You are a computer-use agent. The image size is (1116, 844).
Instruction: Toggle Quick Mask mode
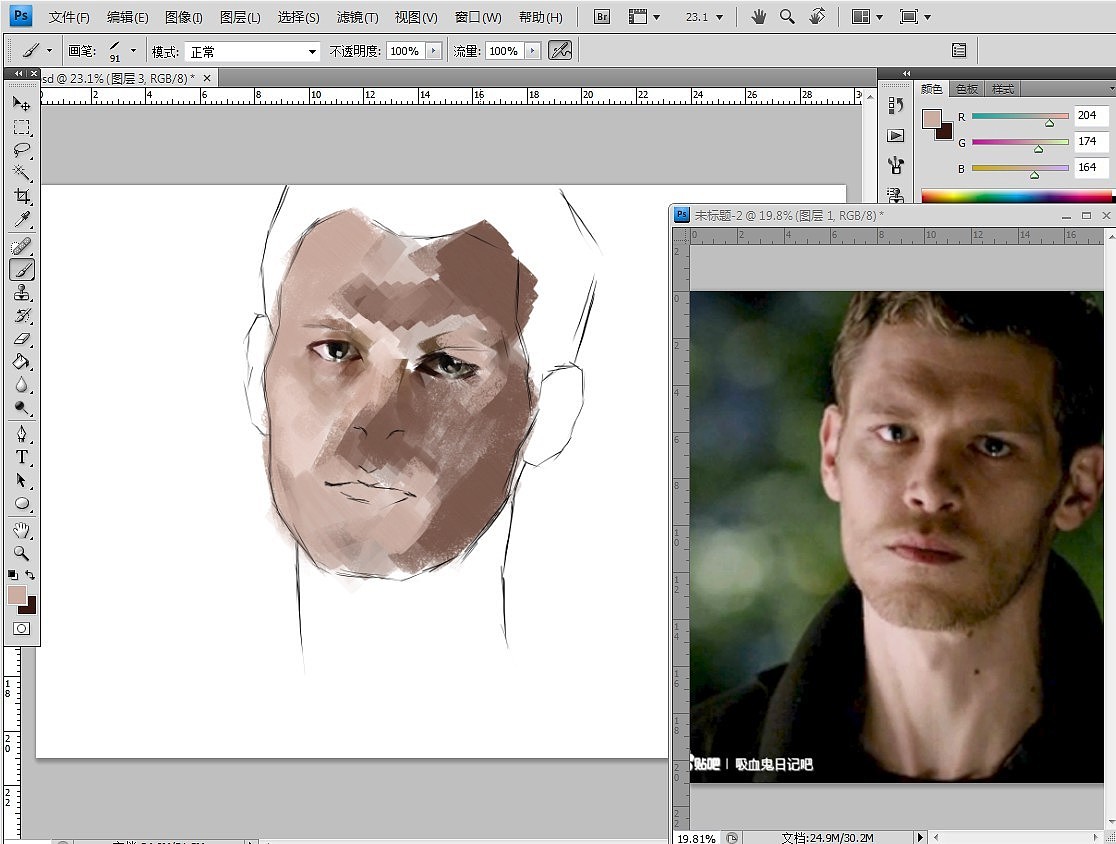pyautogui.click(x=21, y=628)
